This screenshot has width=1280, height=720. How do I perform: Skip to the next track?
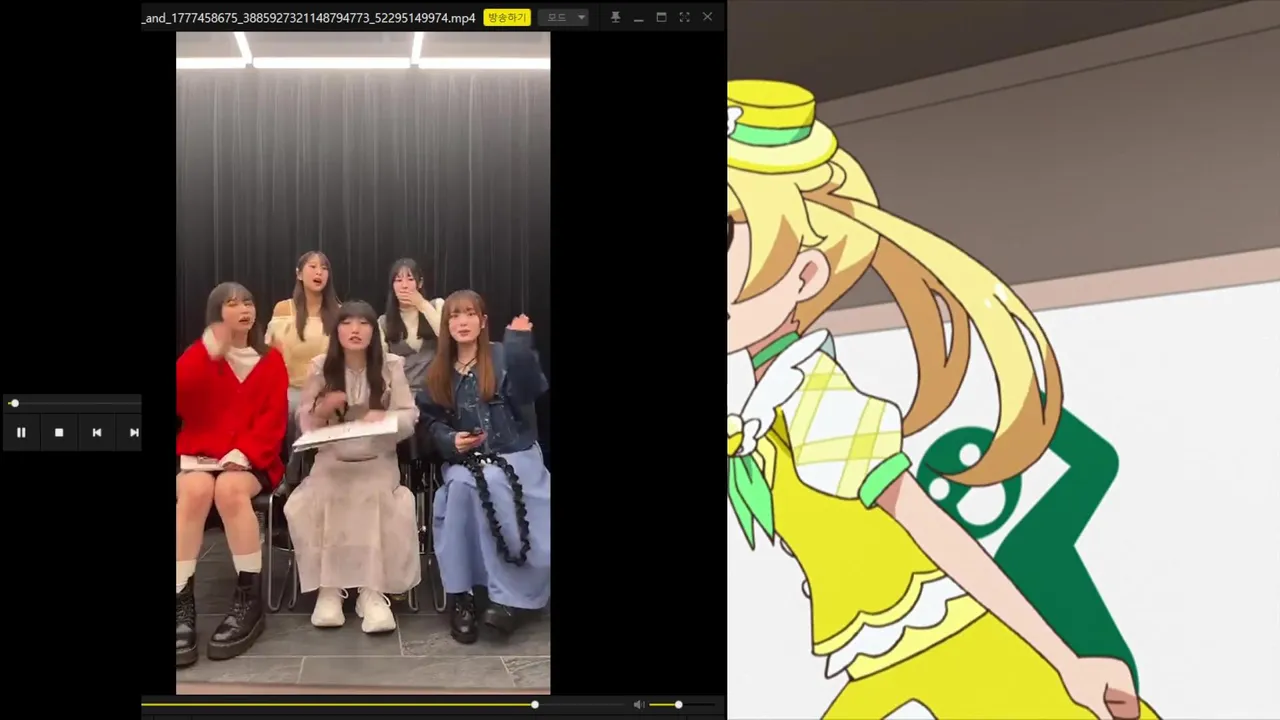(134, 432)
